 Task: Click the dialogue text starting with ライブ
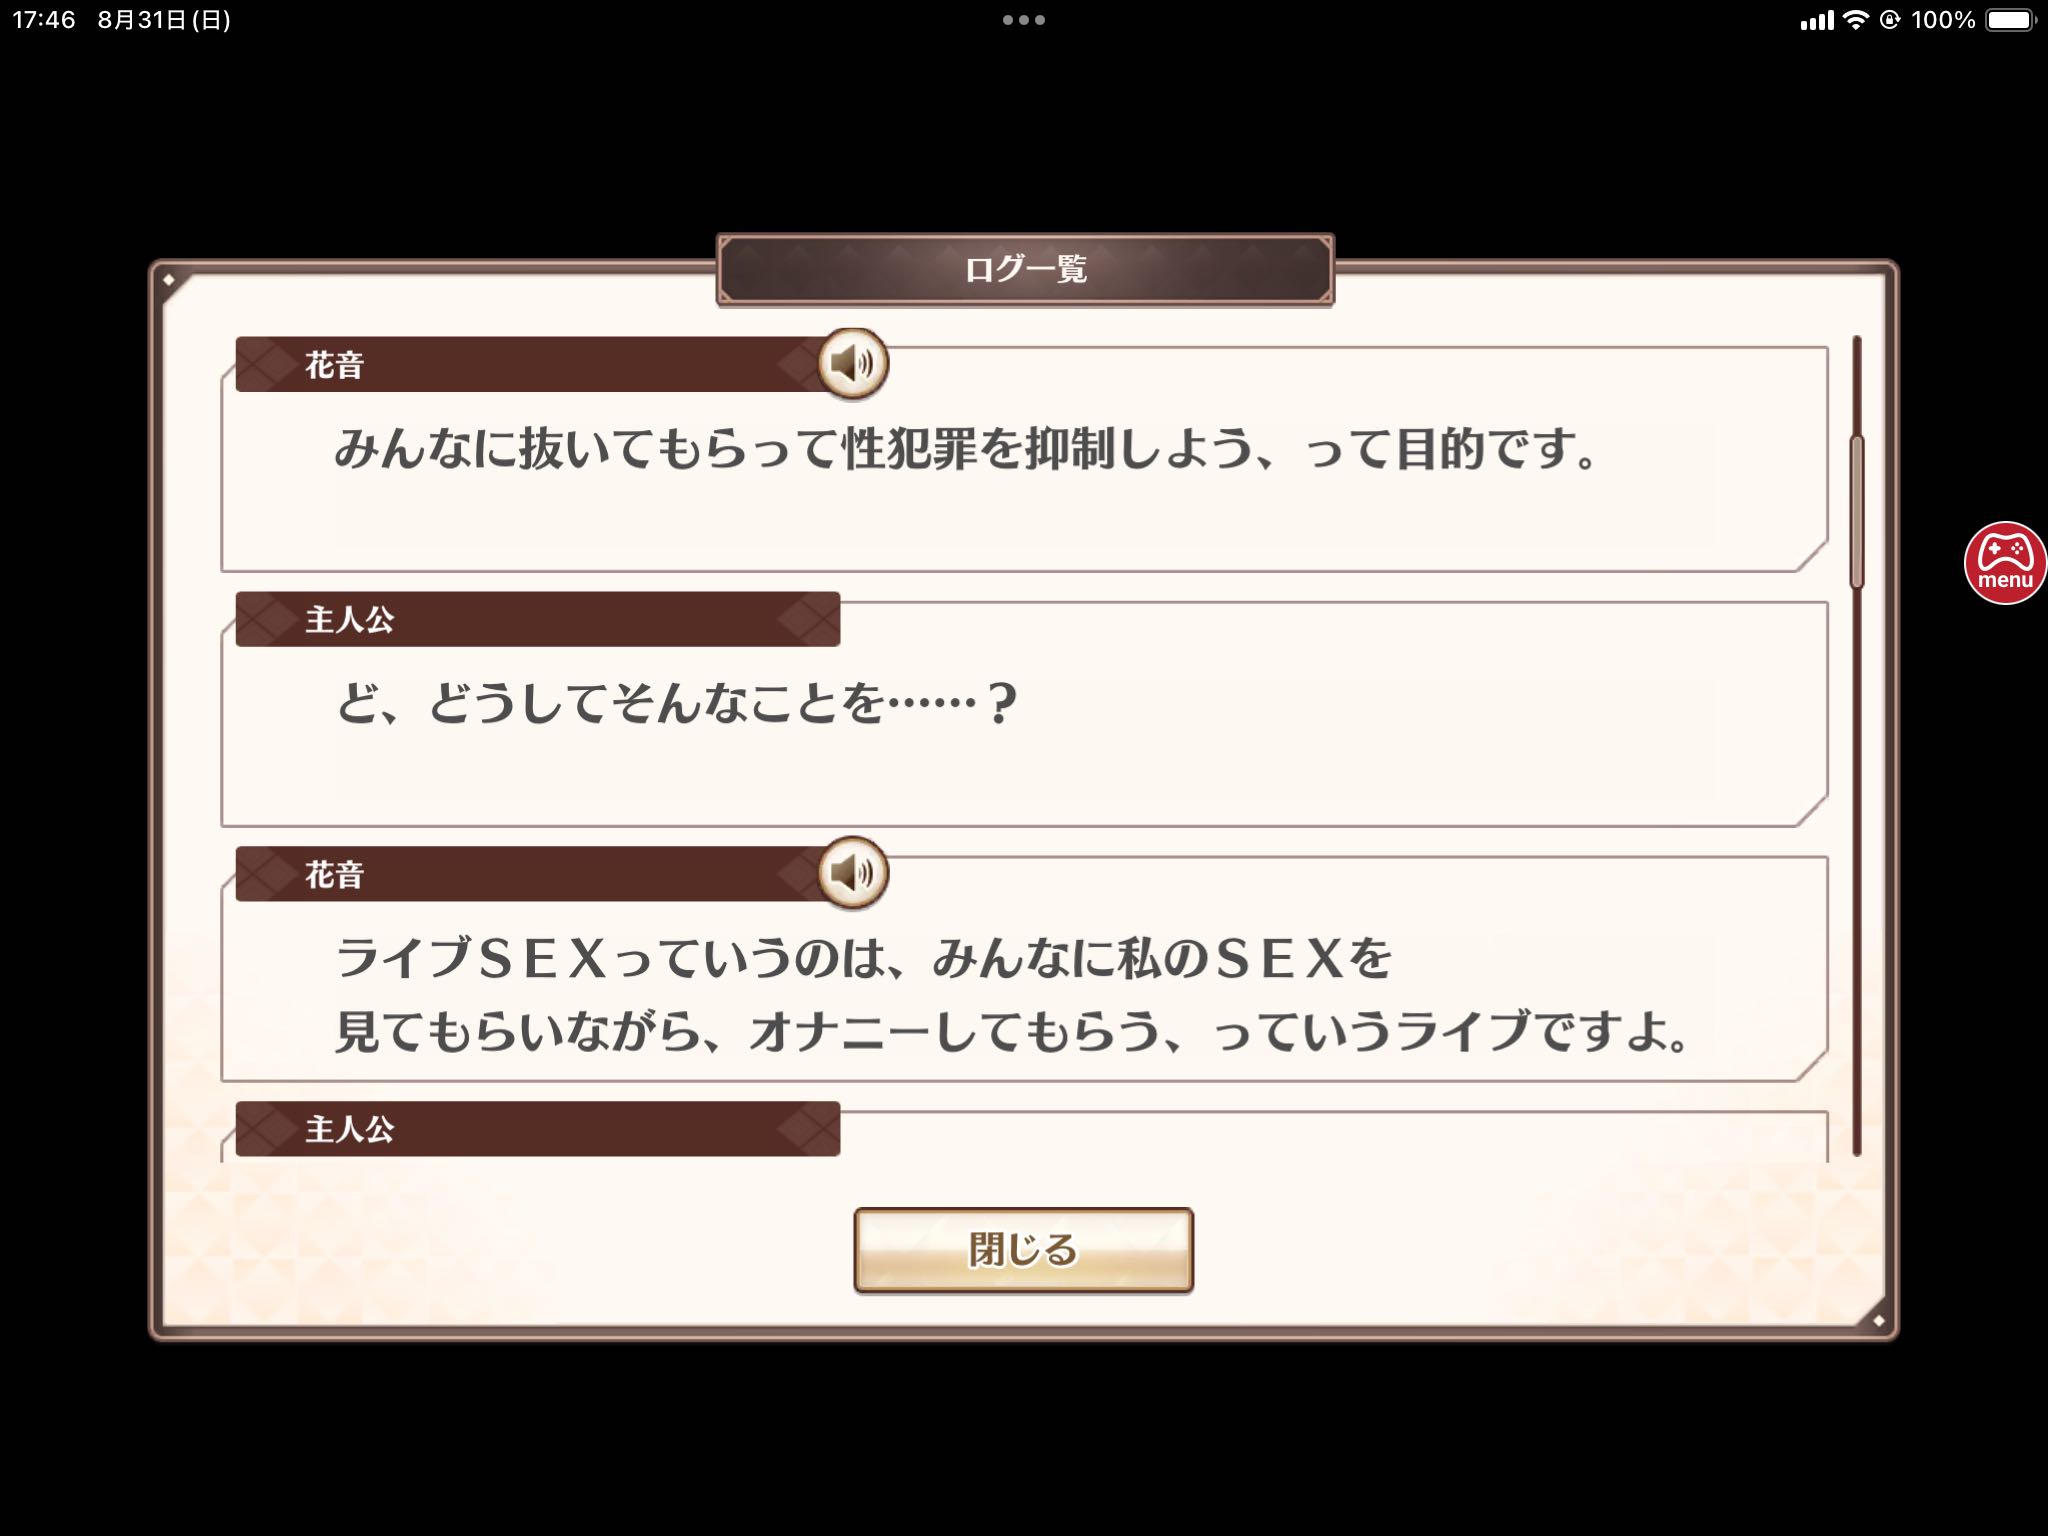pyautogui.click(x=1012, y=995)
